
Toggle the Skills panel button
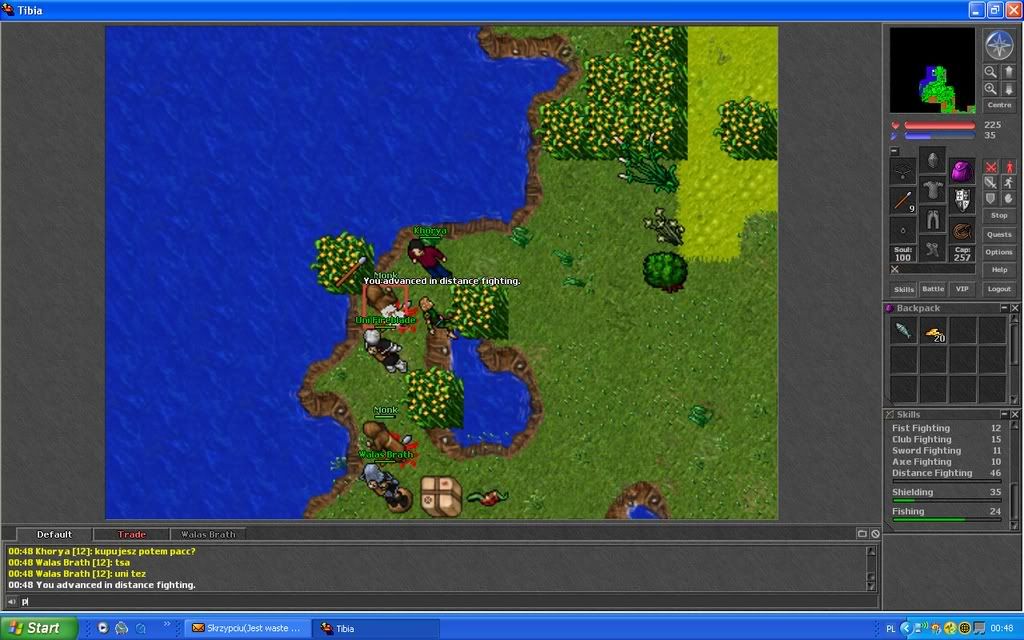pyautogui.click(x=904, y=289)
